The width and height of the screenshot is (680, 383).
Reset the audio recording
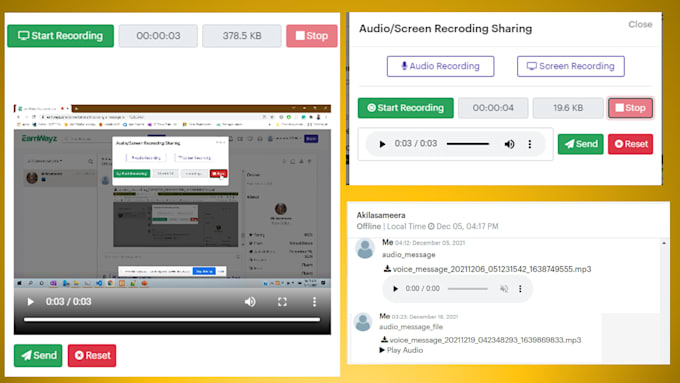coord(630,144)
